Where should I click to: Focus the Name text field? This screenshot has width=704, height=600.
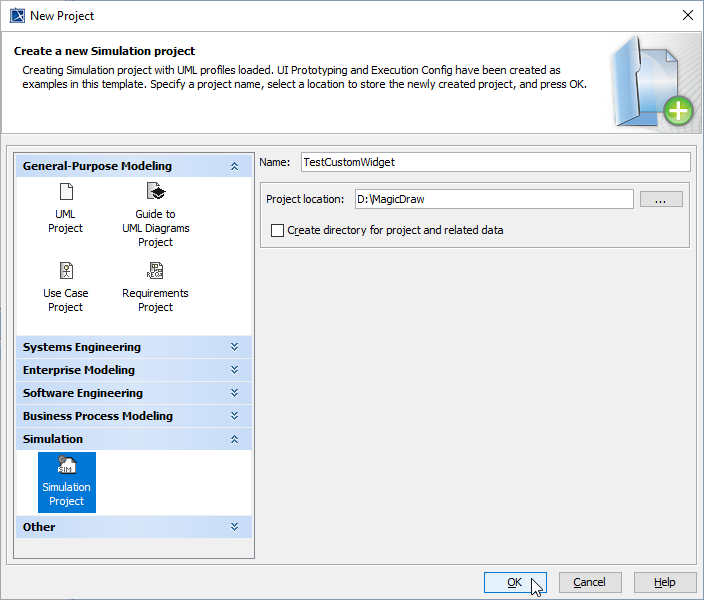pyautogui.click(x=496, y=162)
